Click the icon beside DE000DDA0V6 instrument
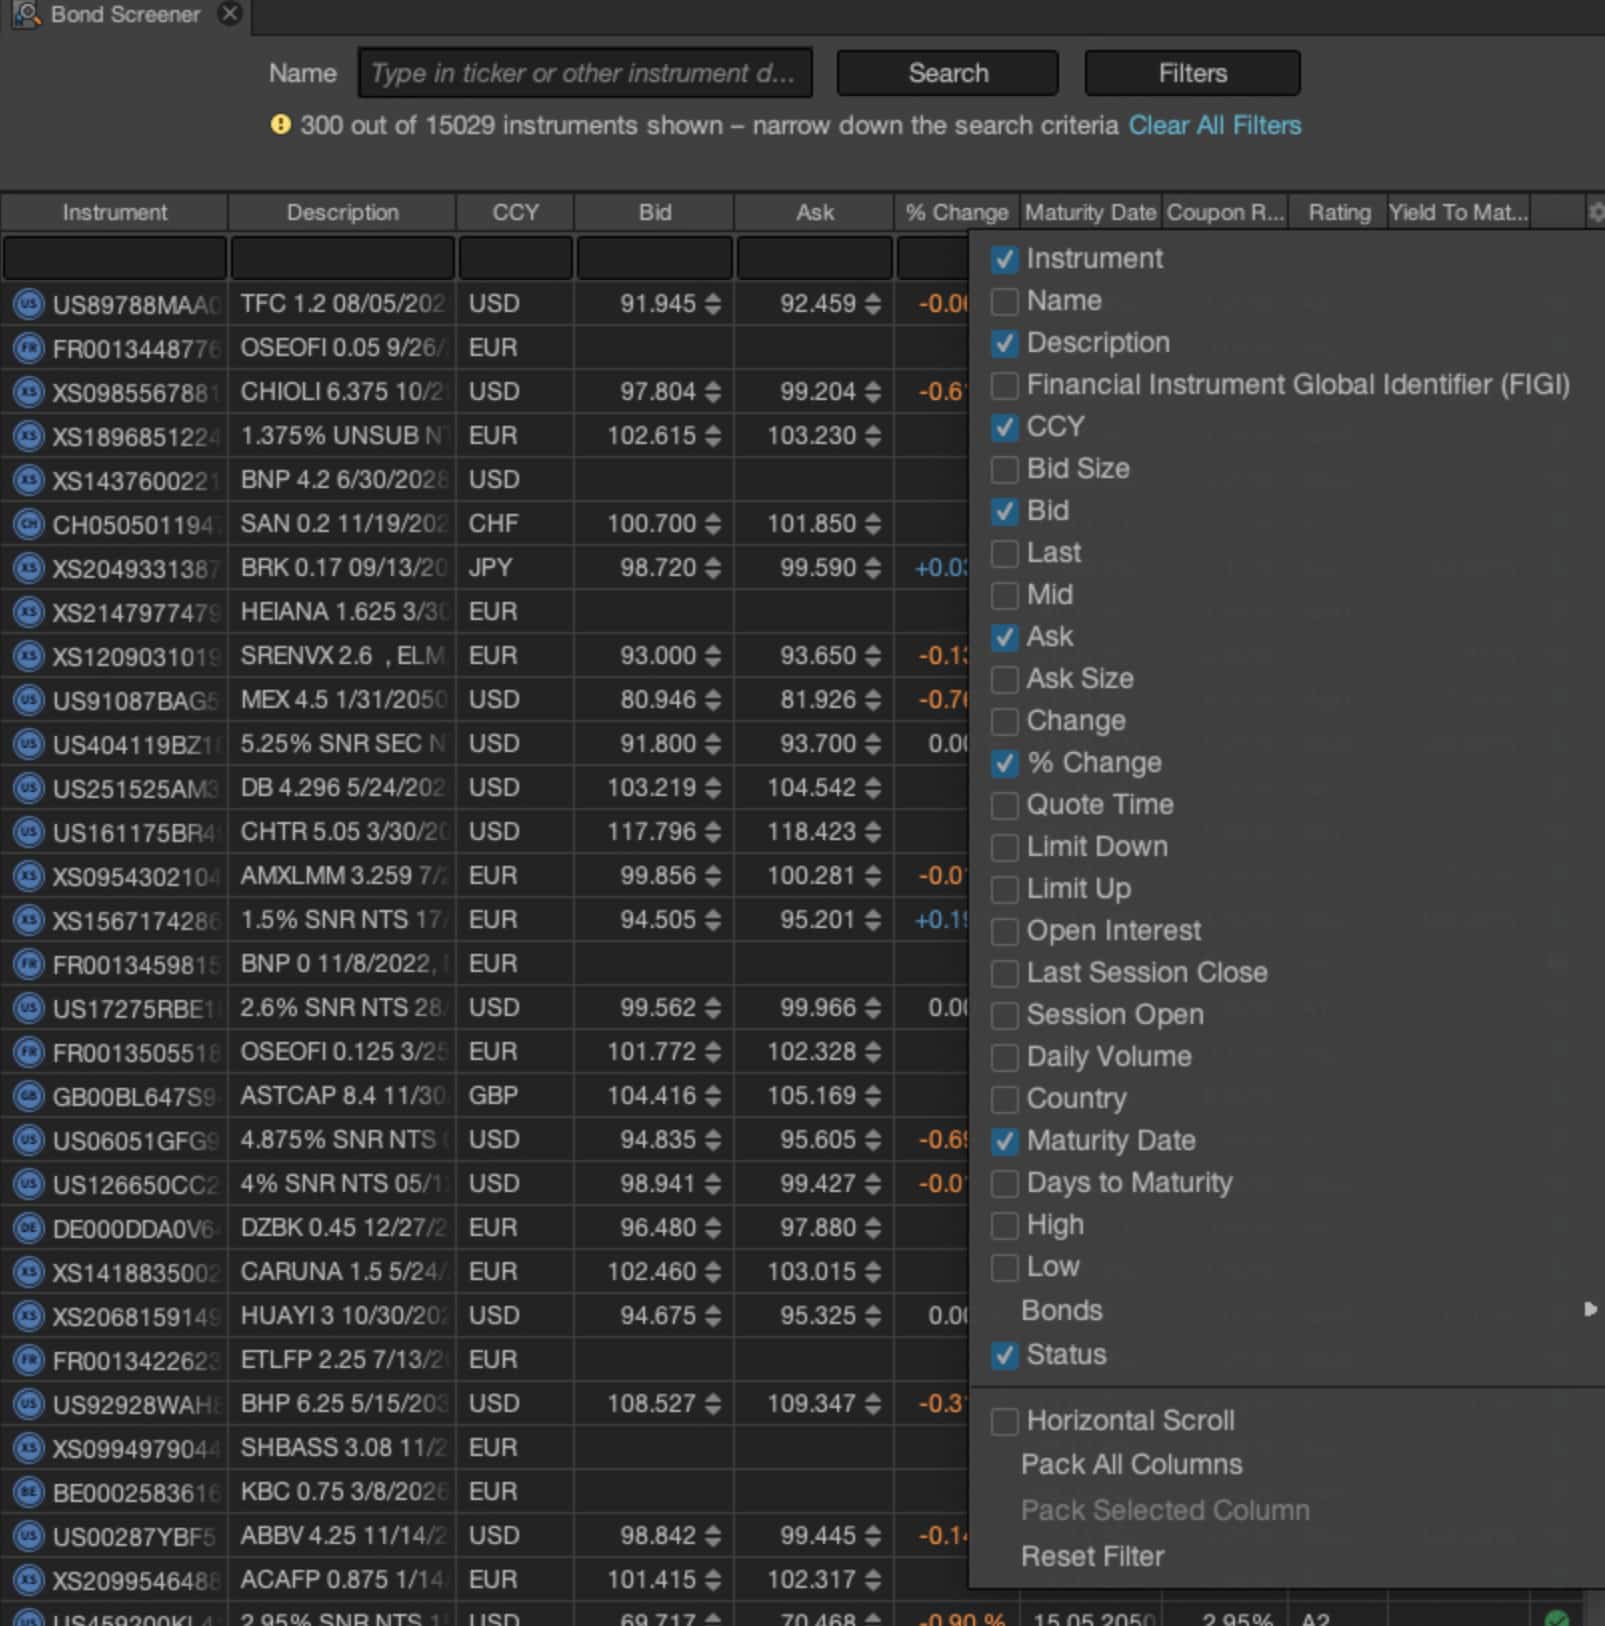The height and width of the screenshot is (1626, 1605). (29, 1228)
